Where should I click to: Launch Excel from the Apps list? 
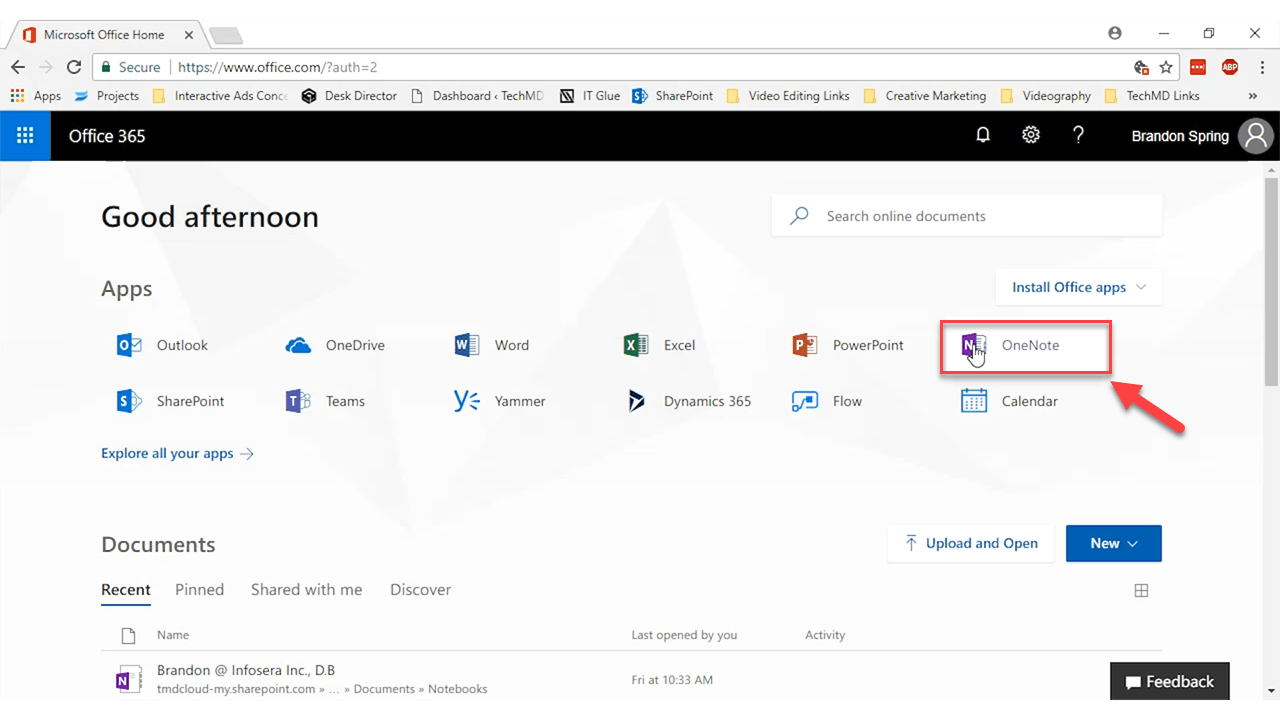pos(659,345)
